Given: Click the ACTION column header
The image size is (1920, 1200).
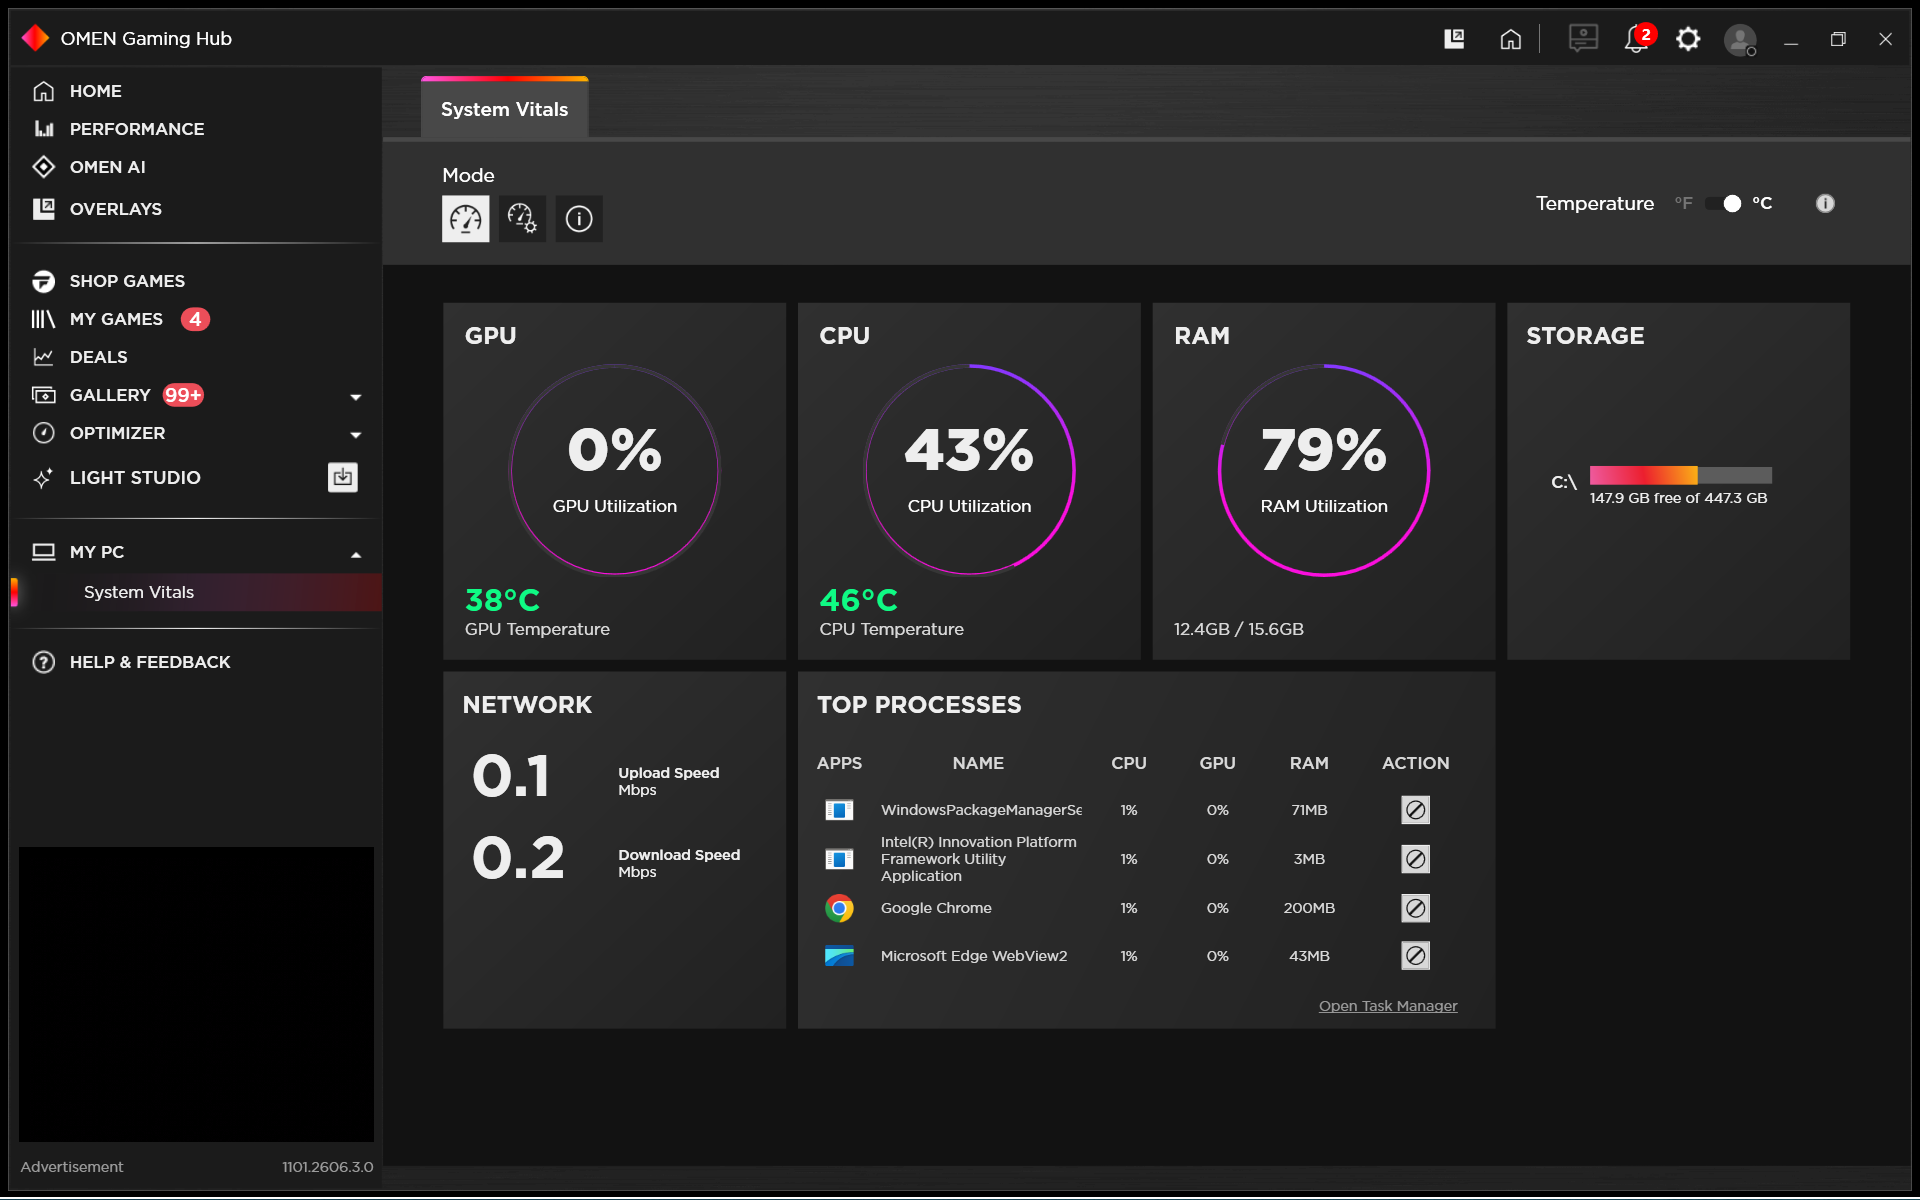Looking at the screenshot, I should point(1415,763).
